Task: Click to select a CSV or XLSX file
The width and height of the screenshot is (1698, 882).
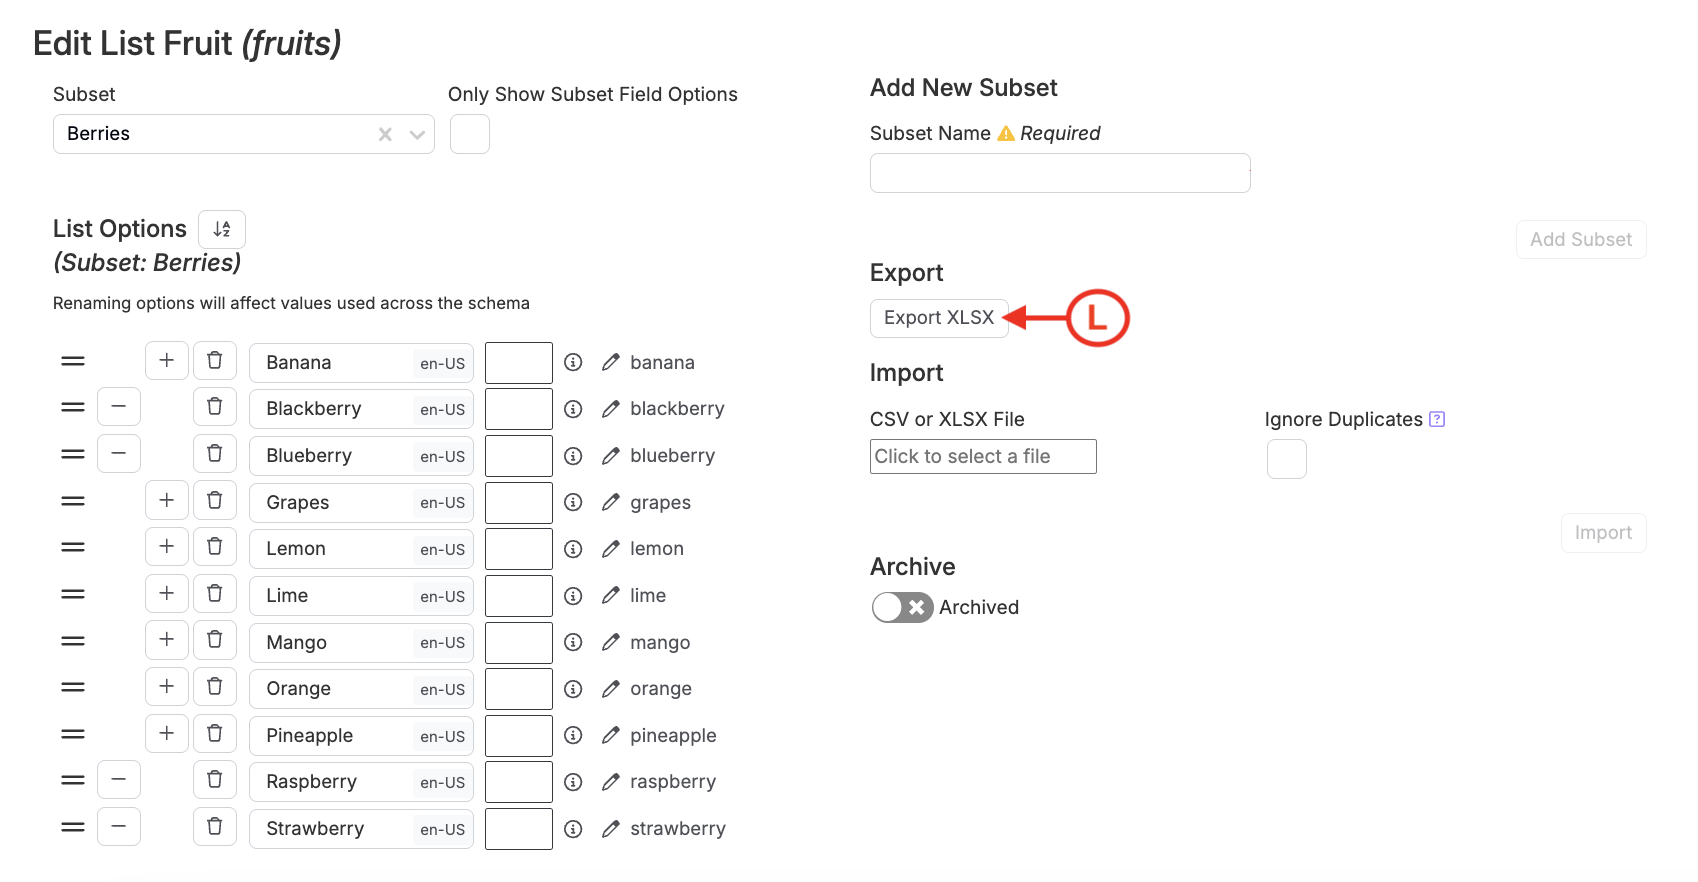Action: click(x=982, y=457)
